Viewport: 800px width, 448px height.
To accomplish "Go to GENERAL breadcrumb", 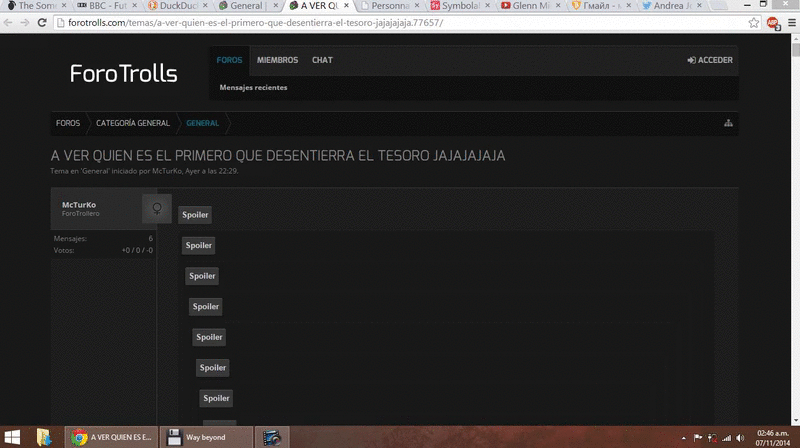I will tap(202, 123).
